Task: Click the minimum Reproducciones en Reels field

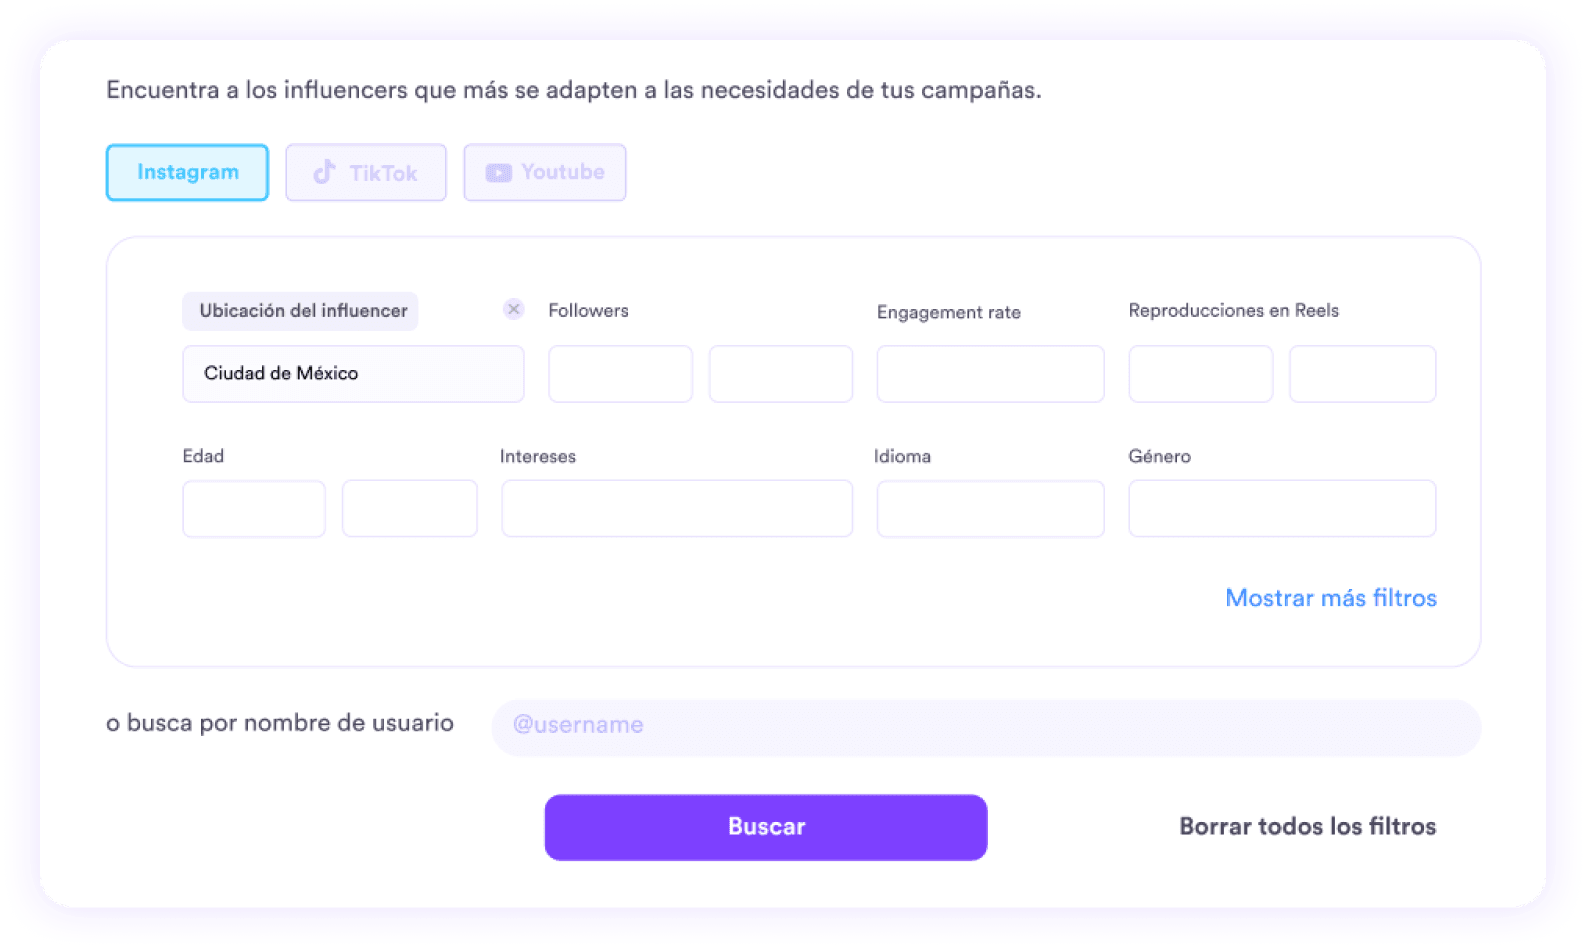Action: pyautogui.click(x=1200, y=374)
